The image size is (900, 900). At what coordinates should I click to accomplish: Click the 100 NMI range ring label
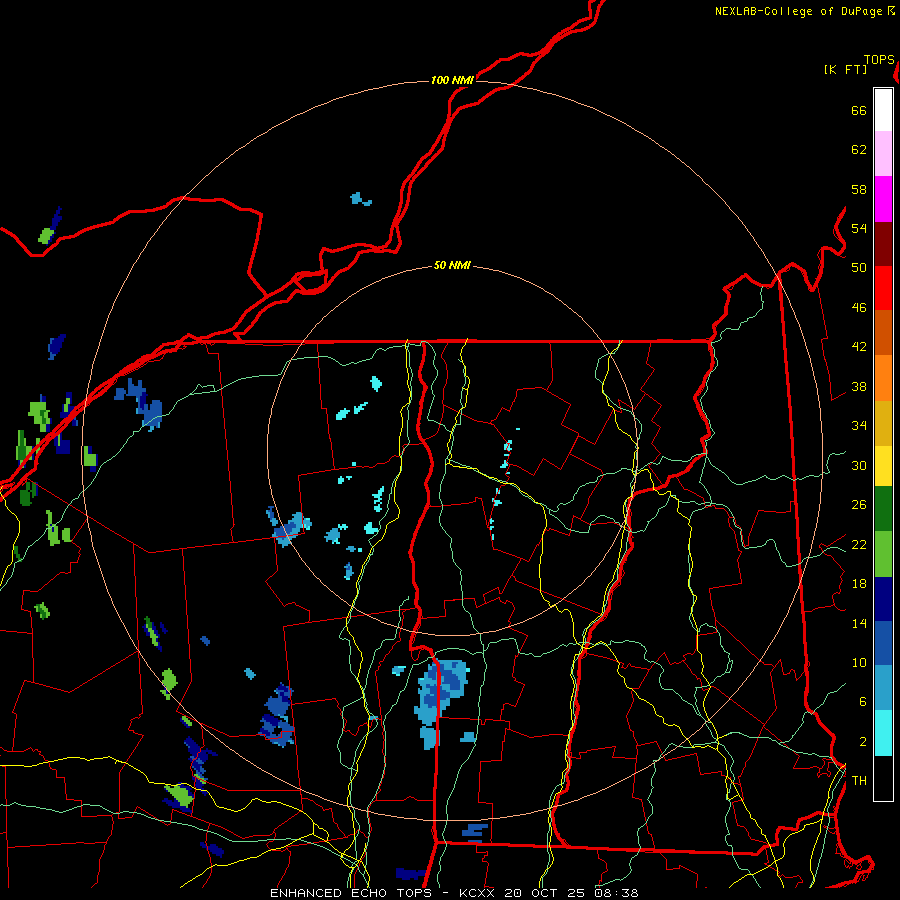coord(452,80)
